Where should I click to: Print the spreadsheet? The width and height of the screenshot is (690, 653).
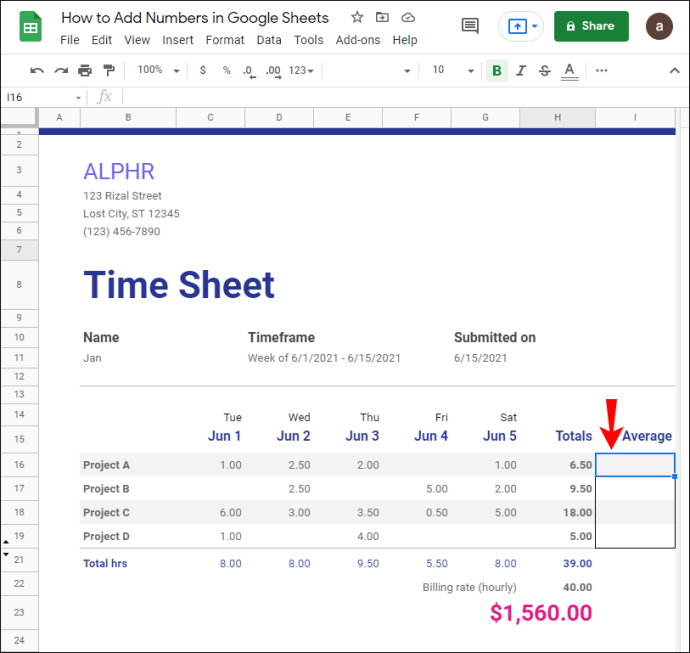click(x=84, y=70)
